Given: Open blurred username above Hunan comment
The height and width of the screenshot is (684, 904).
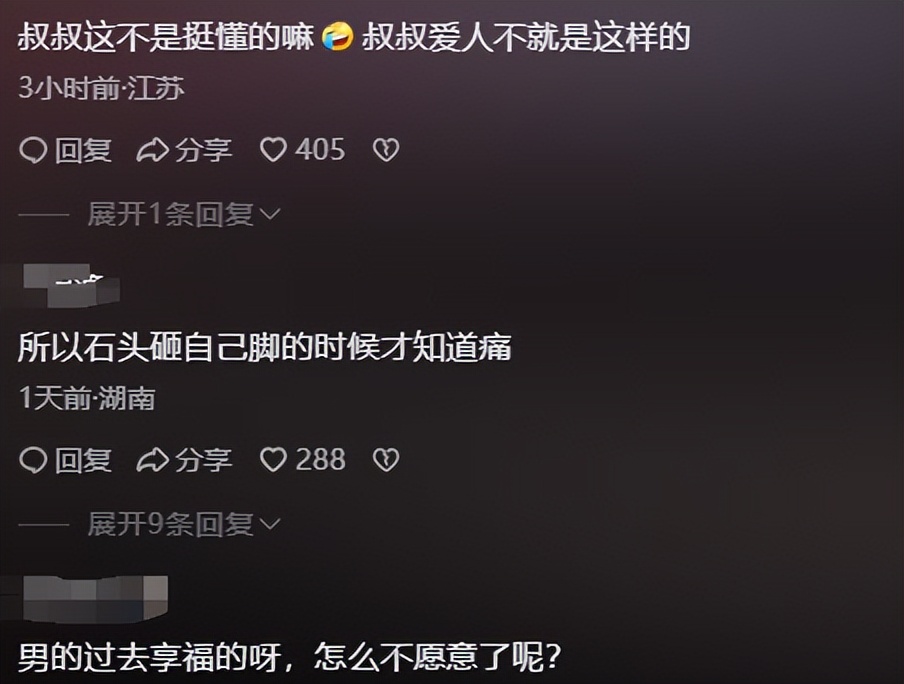Looking at the screenshot, I should click(x=71, y=285).
